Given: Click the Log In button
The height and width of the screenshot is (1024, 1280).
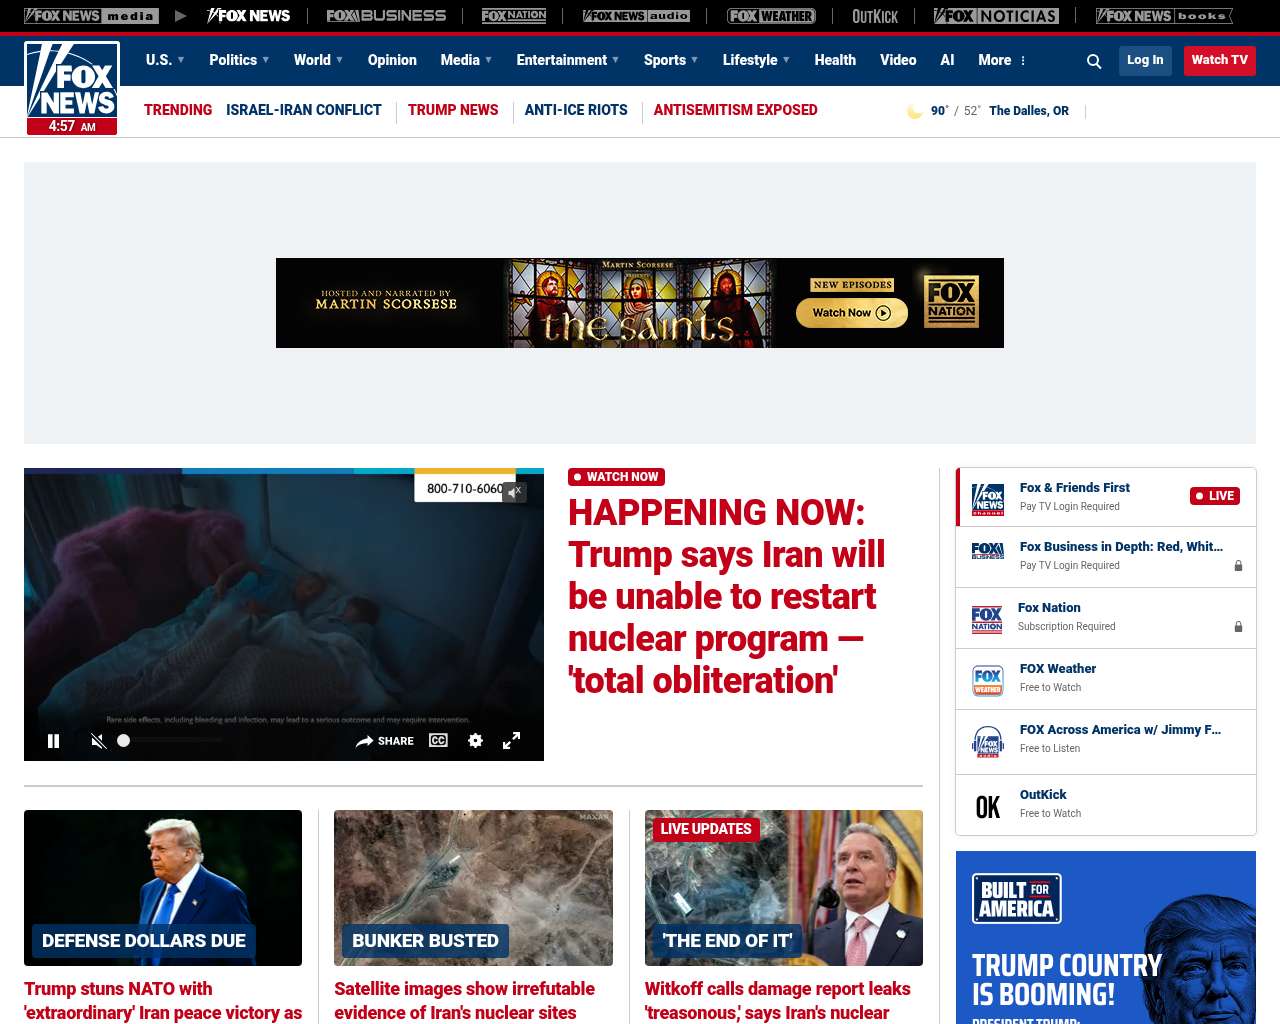Looking at the screenshot, I should click(1145, 60).
